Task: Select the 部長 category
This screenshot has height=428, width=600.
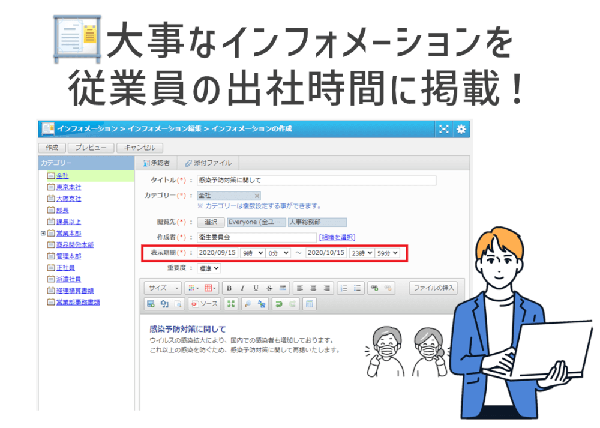Action: [62, 210]
